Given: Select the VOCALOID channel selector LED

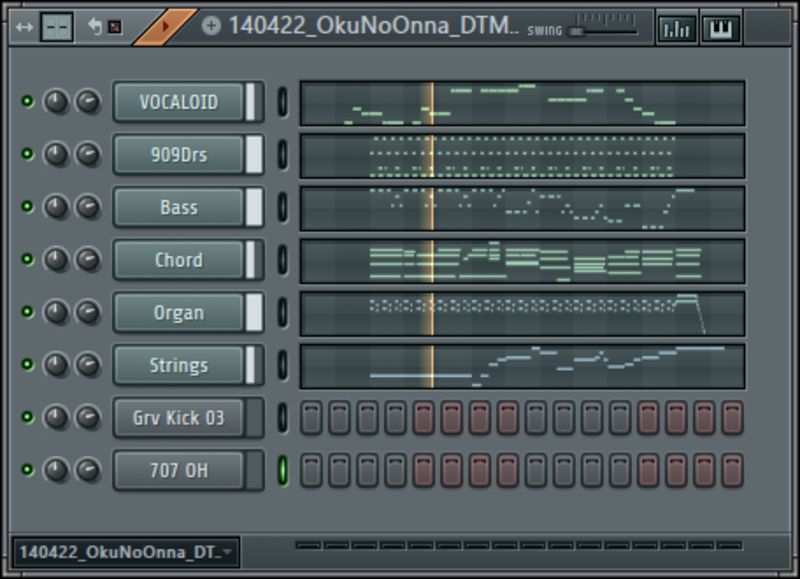Looking at the screenshot, I should tap(282, 102).
